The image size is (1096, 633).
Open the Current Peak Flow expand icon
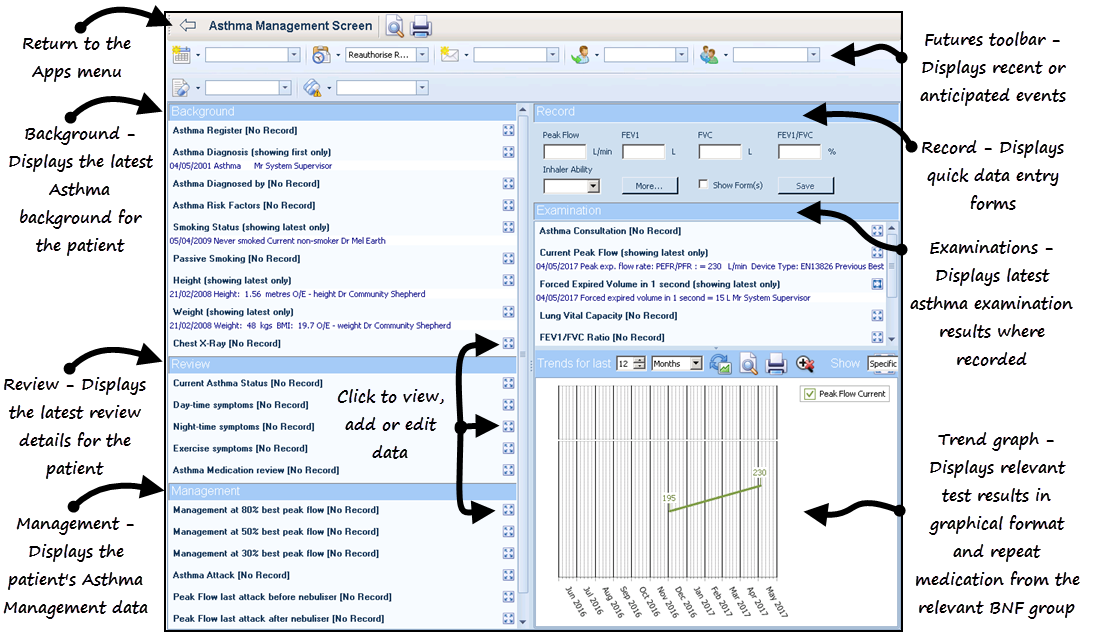point(877,253)
